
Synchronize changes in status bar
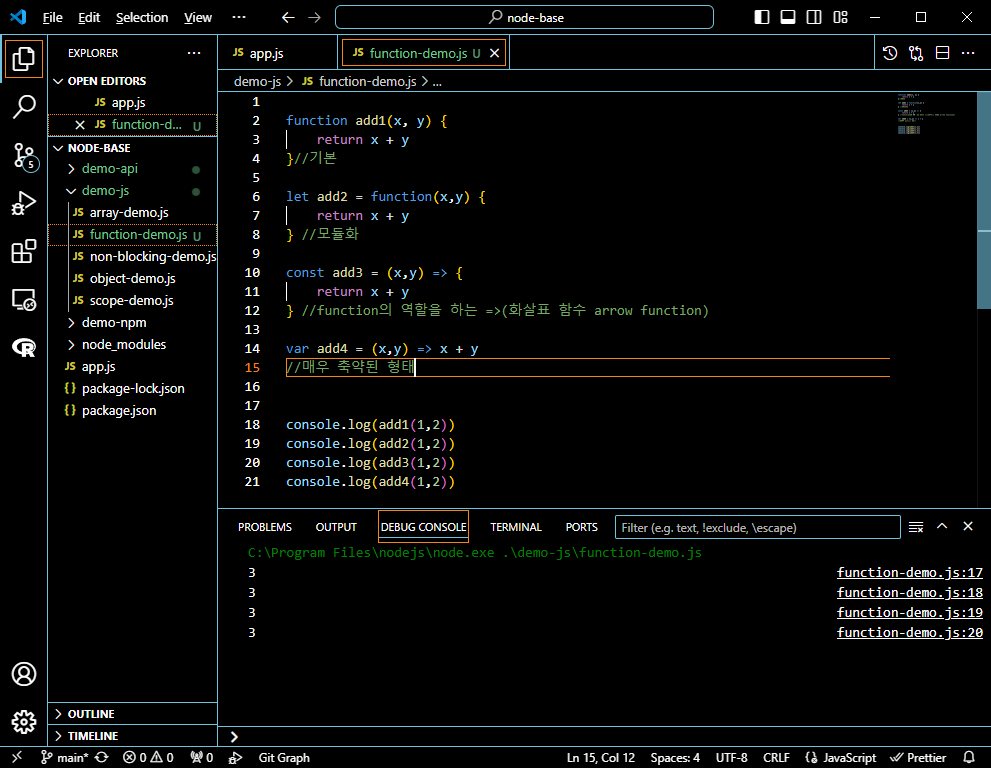[x=102, y=757]
